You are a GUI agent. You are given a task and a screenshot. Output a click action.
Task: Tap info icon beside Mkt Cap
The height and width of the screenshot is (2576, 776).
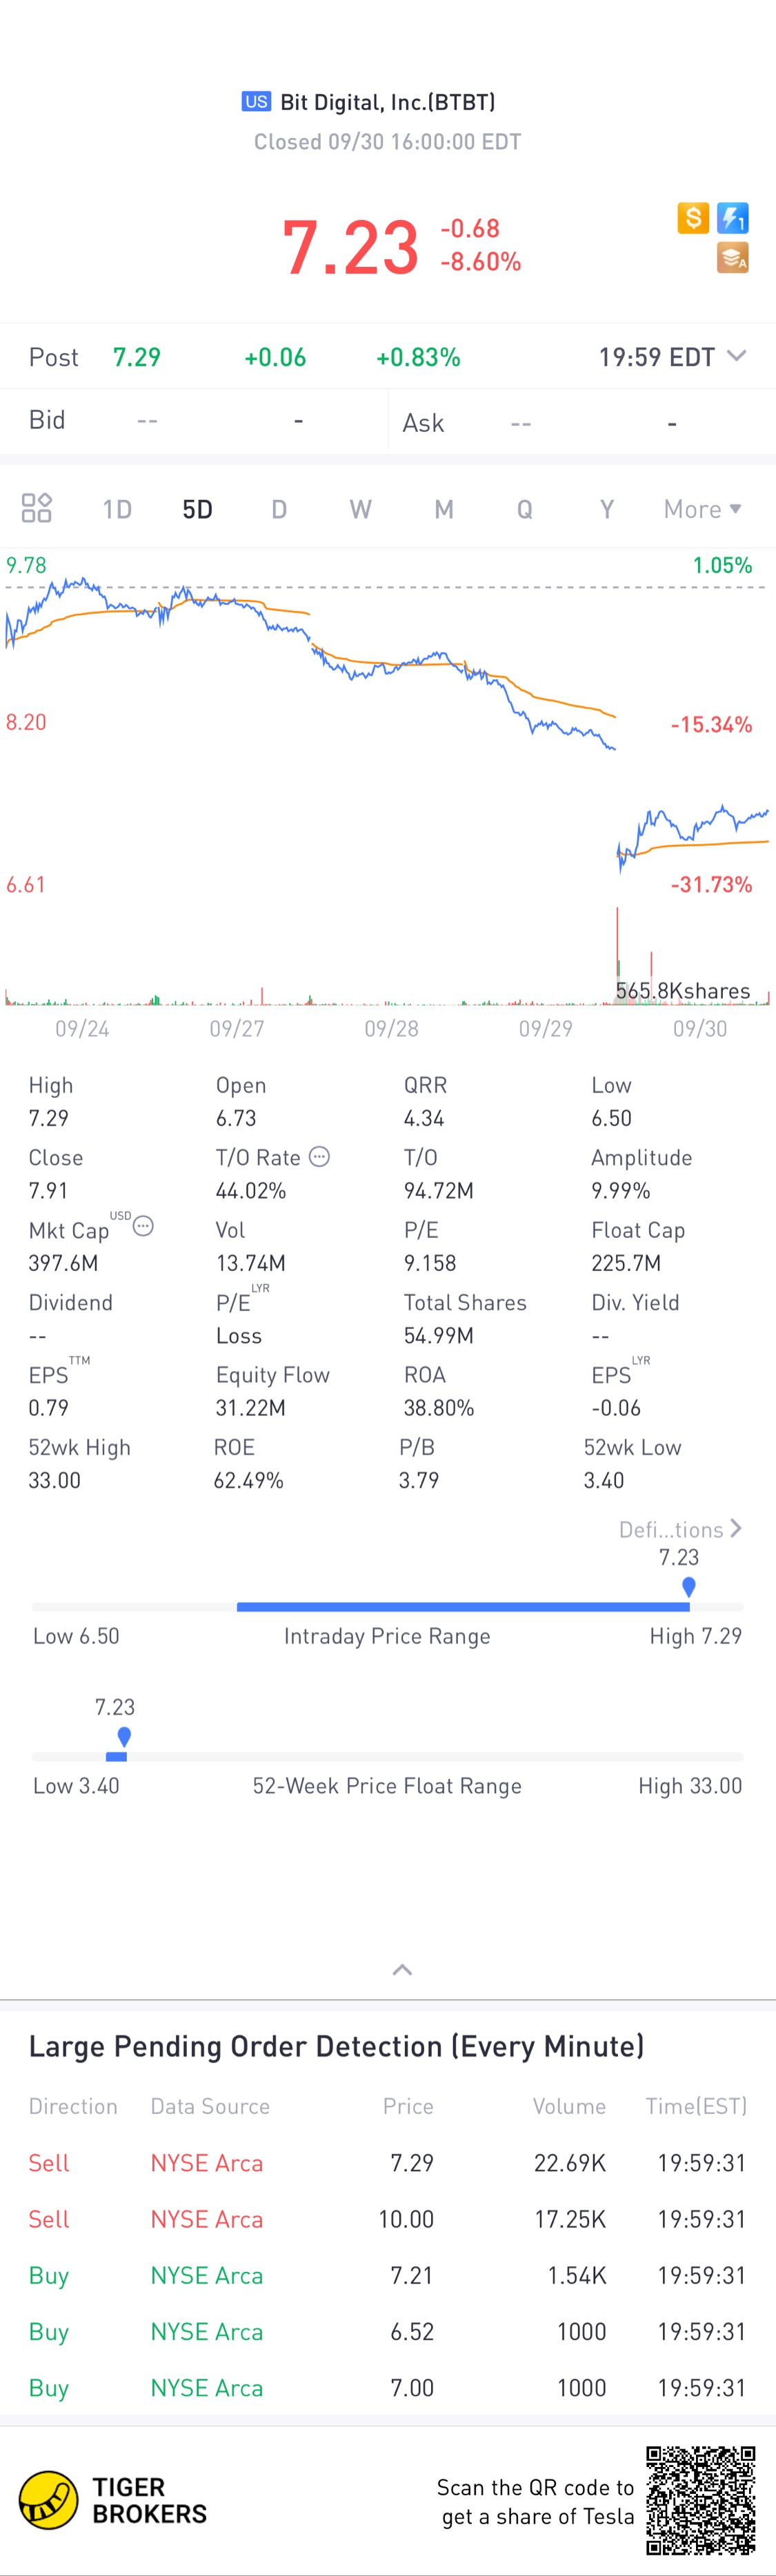pos(143,1226)
